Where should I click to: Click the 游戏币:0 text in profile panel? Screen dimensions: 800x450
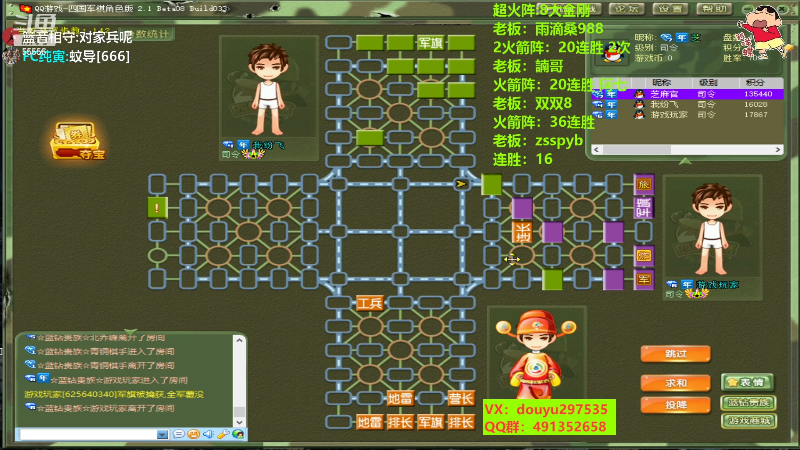654,58
